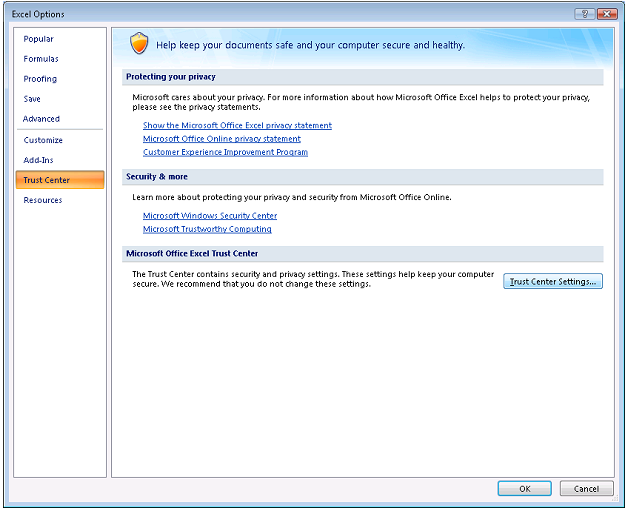
Task: Open Customer Experience Improvement Program link
Action: click(225, 153)
